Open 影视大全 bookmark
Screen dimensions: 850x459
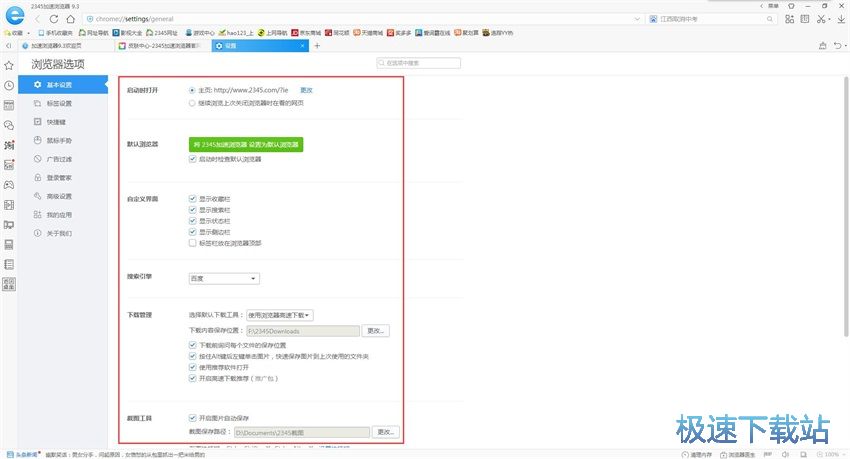[127, 33]
